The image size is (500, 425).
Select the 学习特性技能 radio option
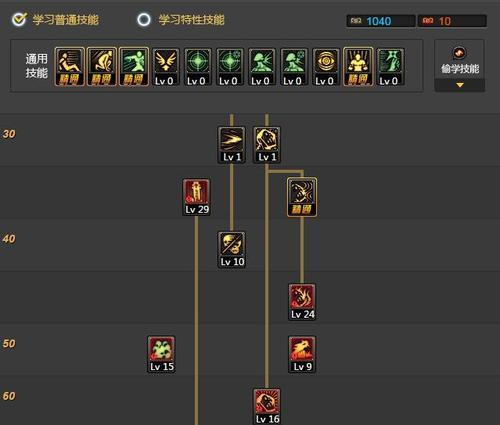(x=144, y=20)
